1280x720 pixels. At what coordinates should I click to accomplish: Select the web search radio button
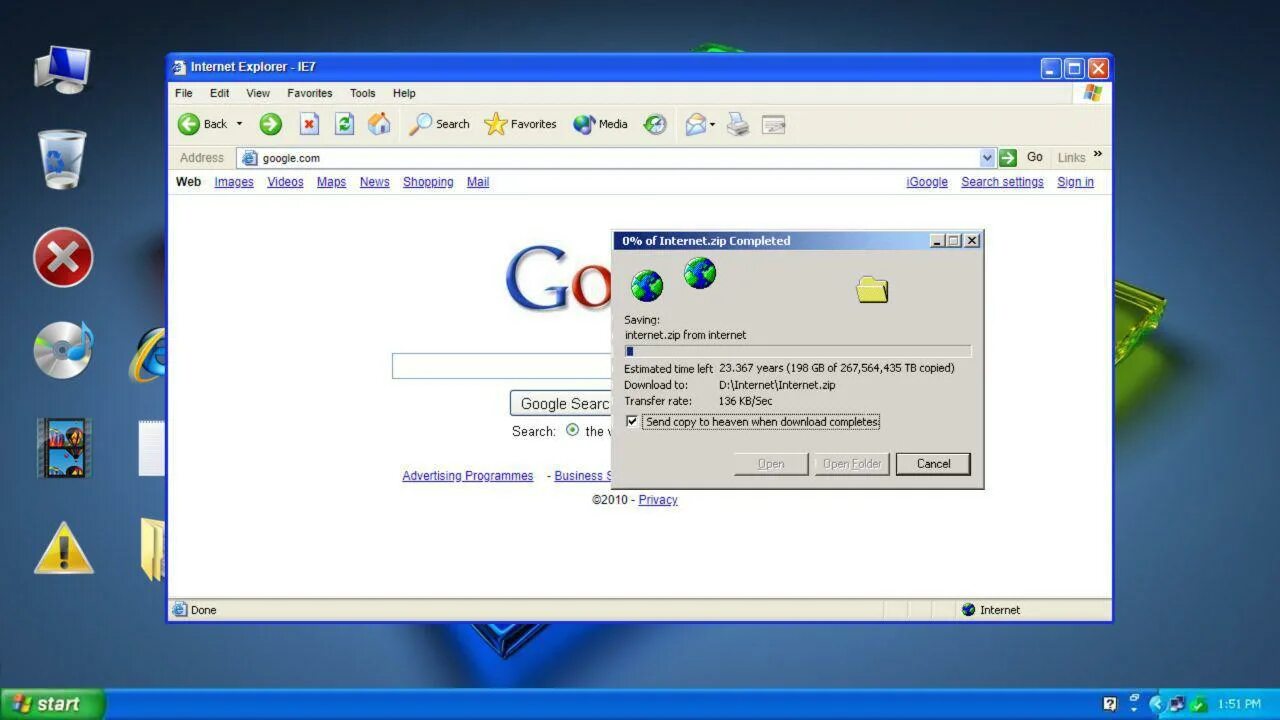click(572, 431)
